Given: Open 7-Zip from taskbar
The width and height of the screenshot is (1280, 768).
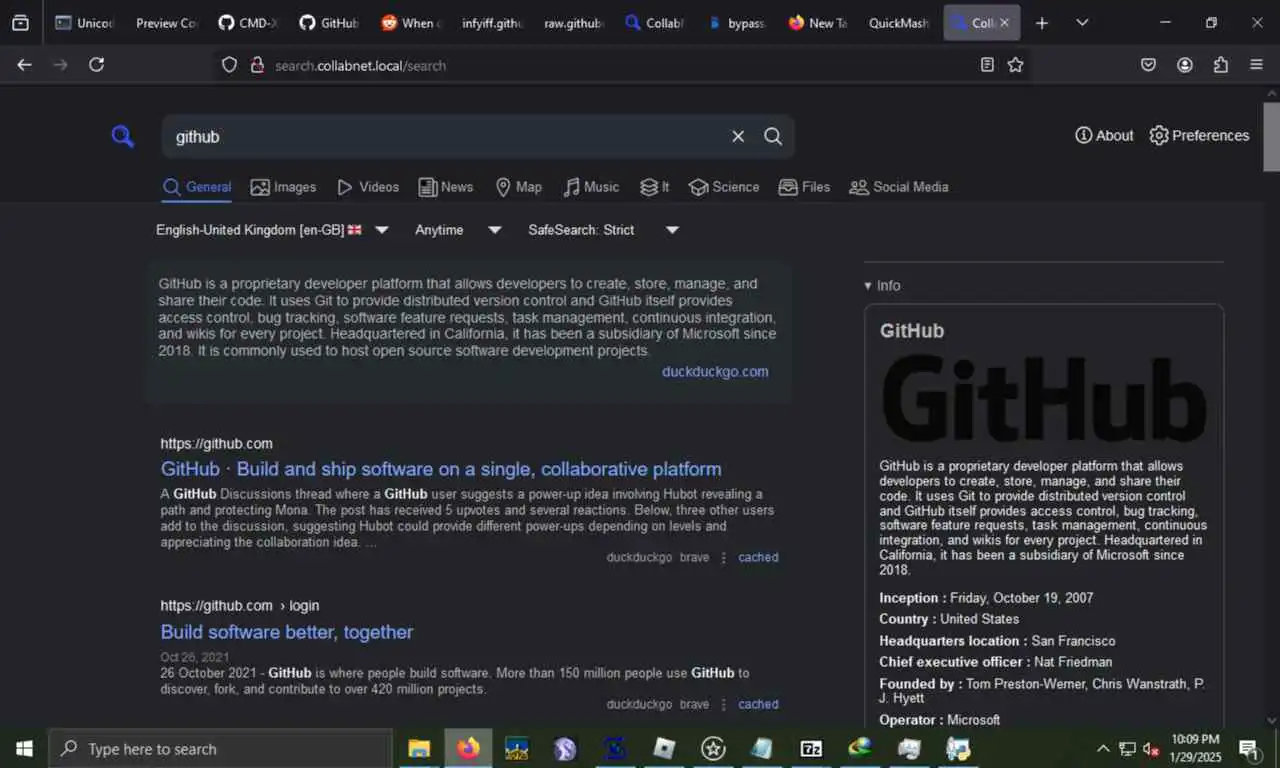Looking at the screenshot, I should click(x=811, y=748).
